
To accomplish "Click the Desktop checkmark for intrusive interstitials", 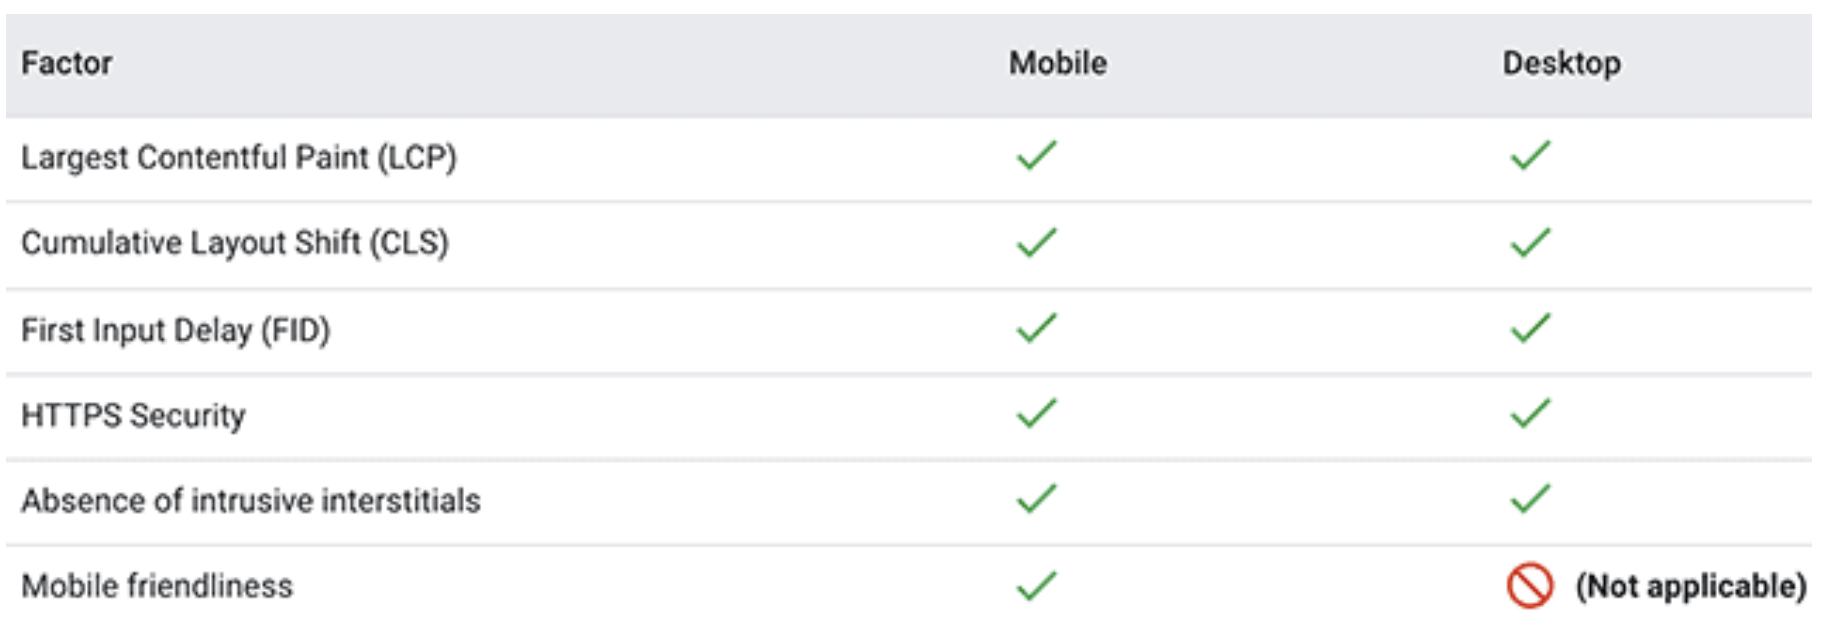I will click(x=1530, y=498).
